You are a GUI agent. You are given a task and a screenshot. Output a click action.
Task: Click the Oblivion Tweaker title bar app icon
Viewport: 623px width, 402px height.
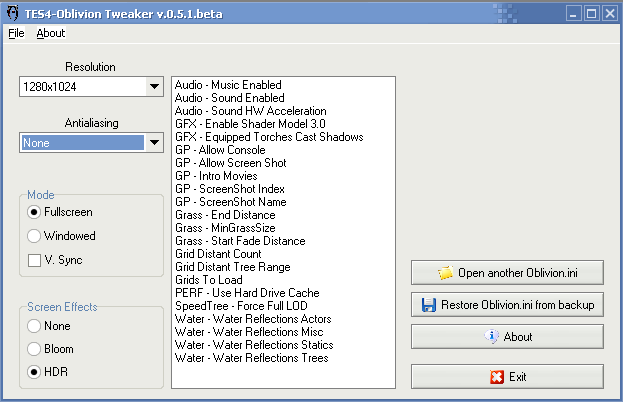13,13
